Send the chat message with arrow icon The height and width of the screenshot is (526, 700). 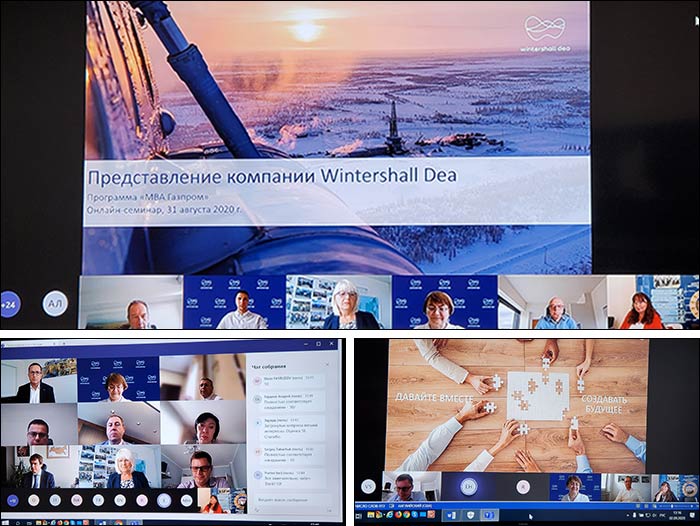(x=331, y=510)
